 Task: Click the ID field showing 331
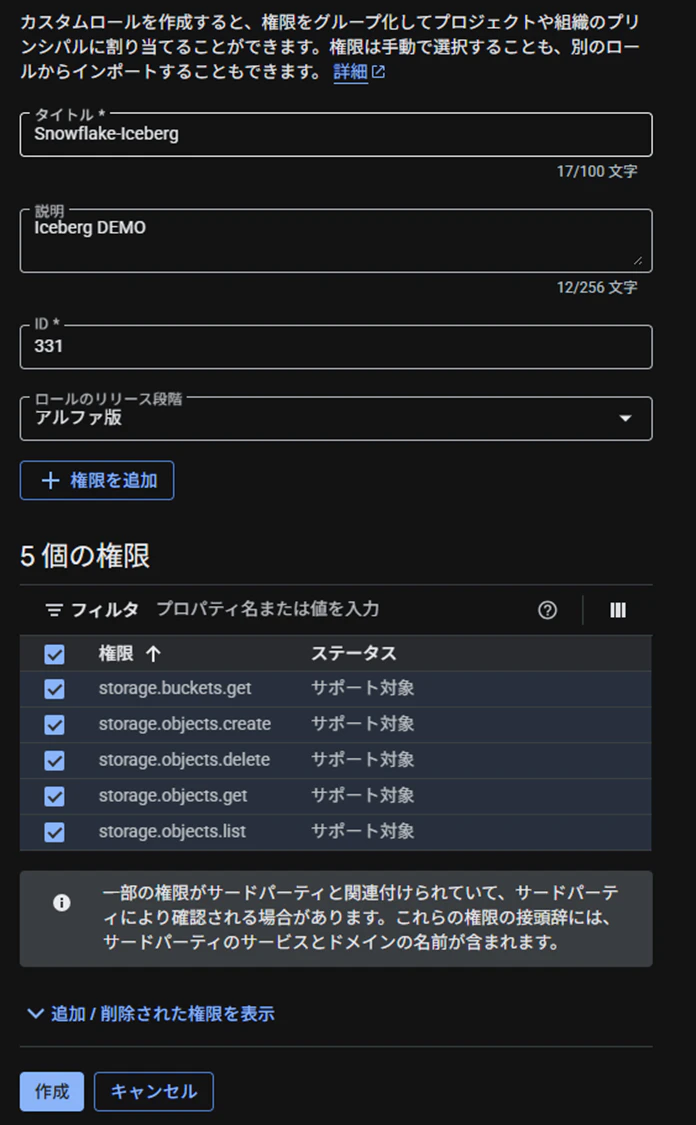pos(336,347)
